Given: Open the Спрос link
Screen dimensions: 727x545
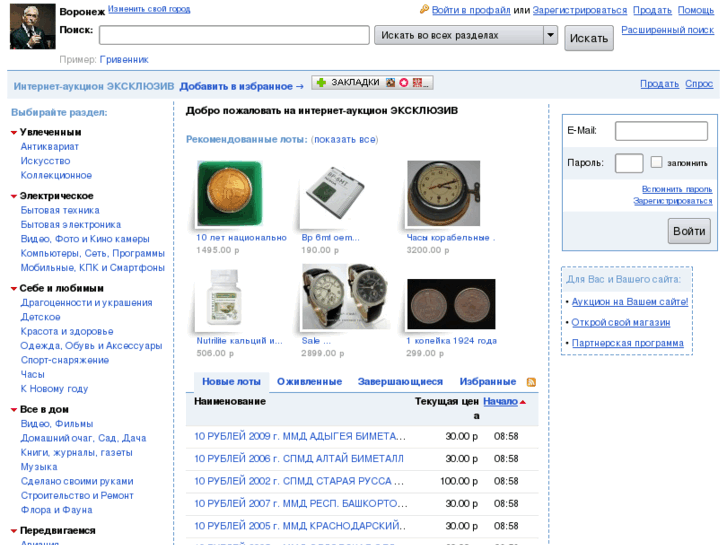Looking at the screenshot, I should (699, 84).
